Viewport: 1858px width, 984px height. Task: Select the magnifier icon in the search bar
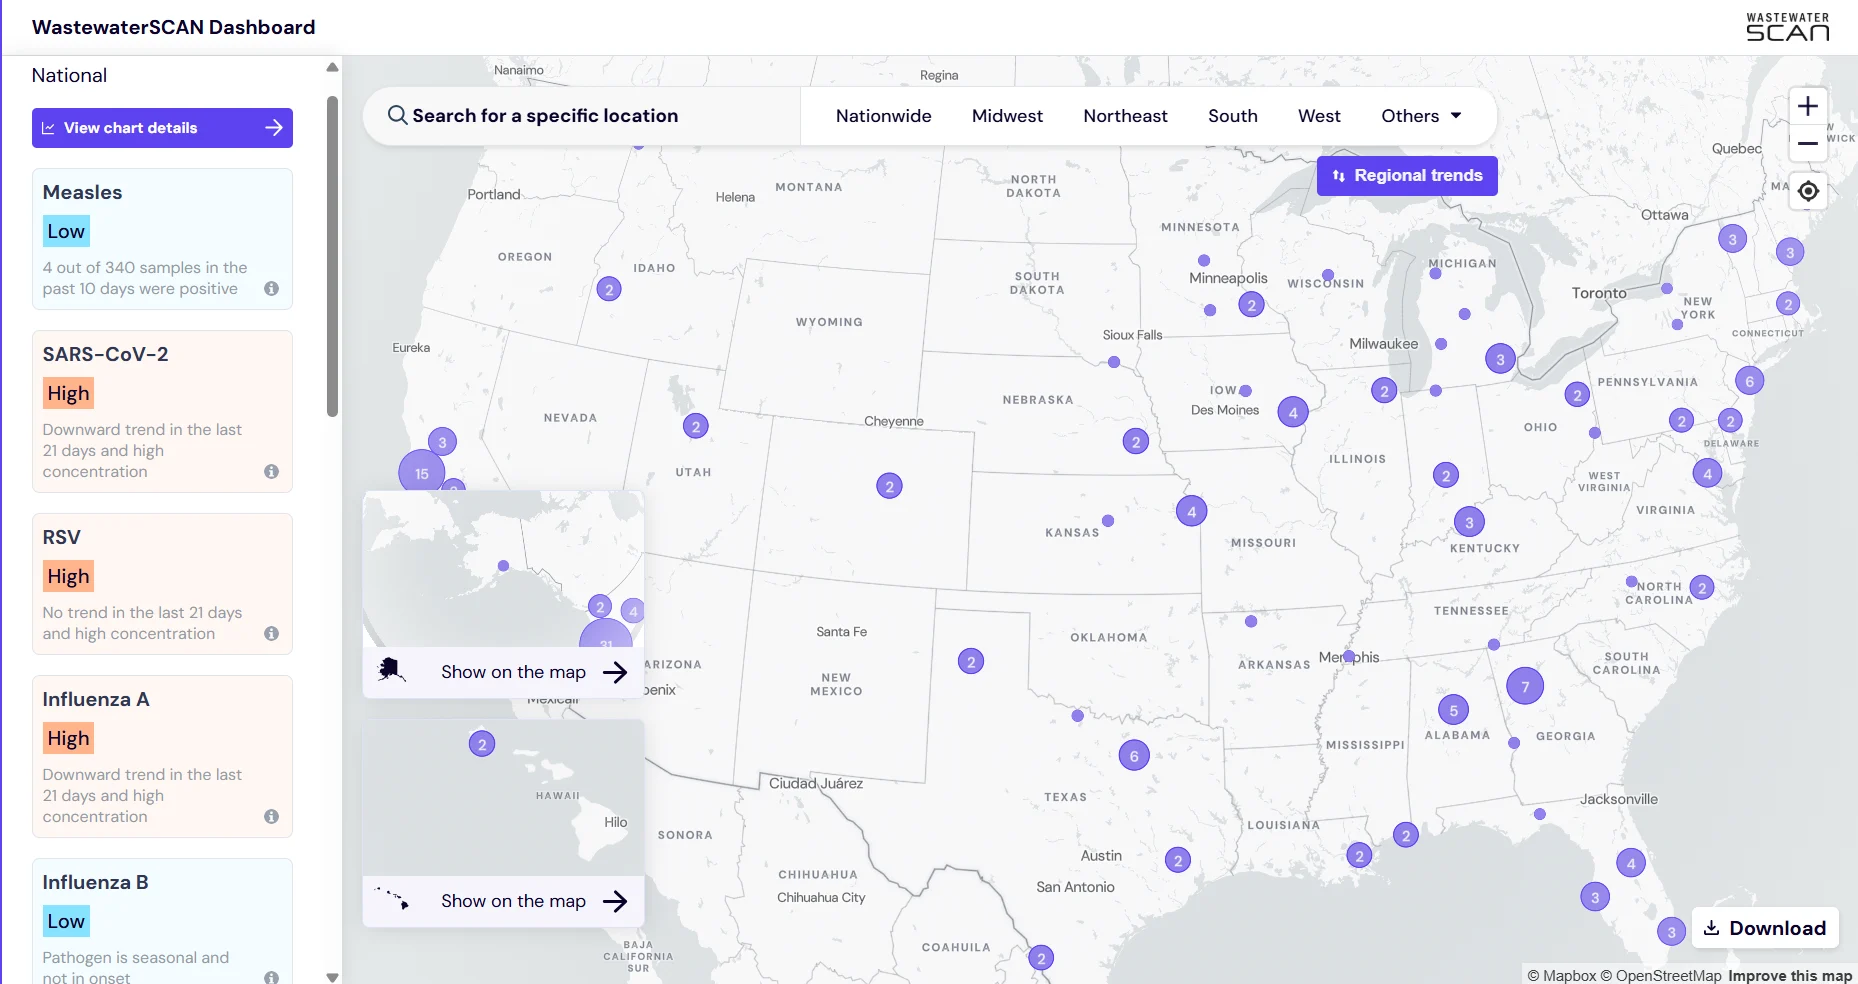[x=397, y=115]
